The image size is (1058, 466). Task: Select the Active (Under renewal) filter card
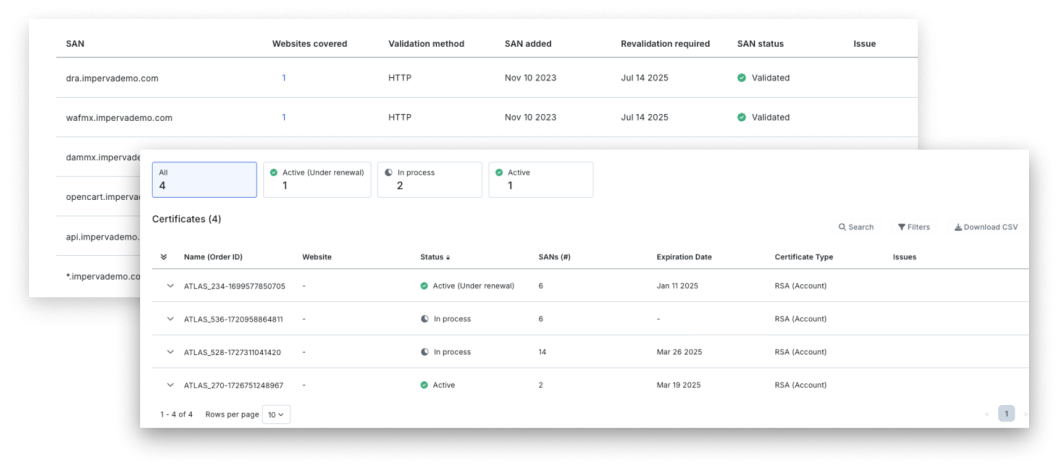(317, 180)
